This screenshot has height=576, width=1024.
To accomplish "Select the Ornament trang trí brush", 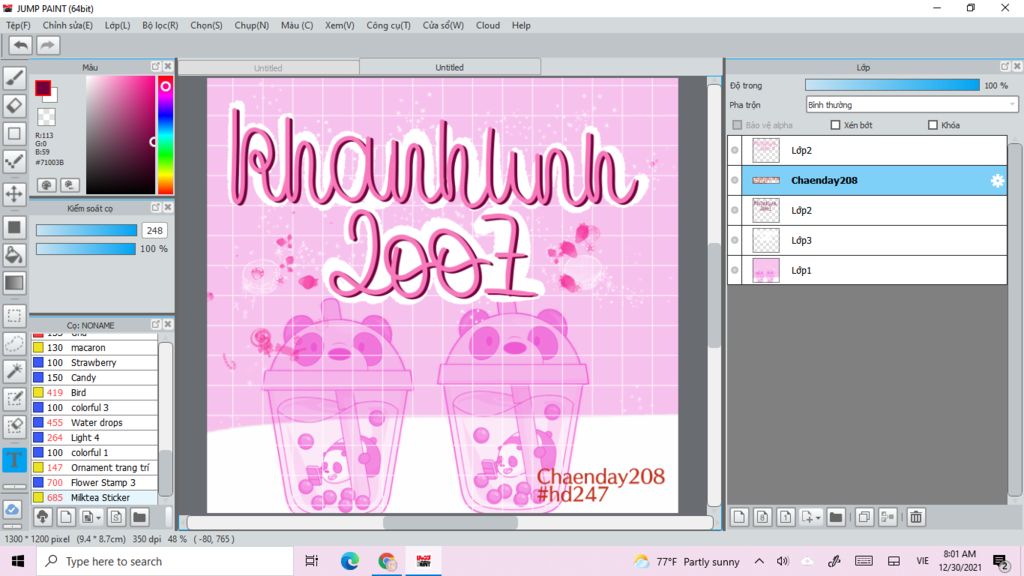I will (95, 468).
